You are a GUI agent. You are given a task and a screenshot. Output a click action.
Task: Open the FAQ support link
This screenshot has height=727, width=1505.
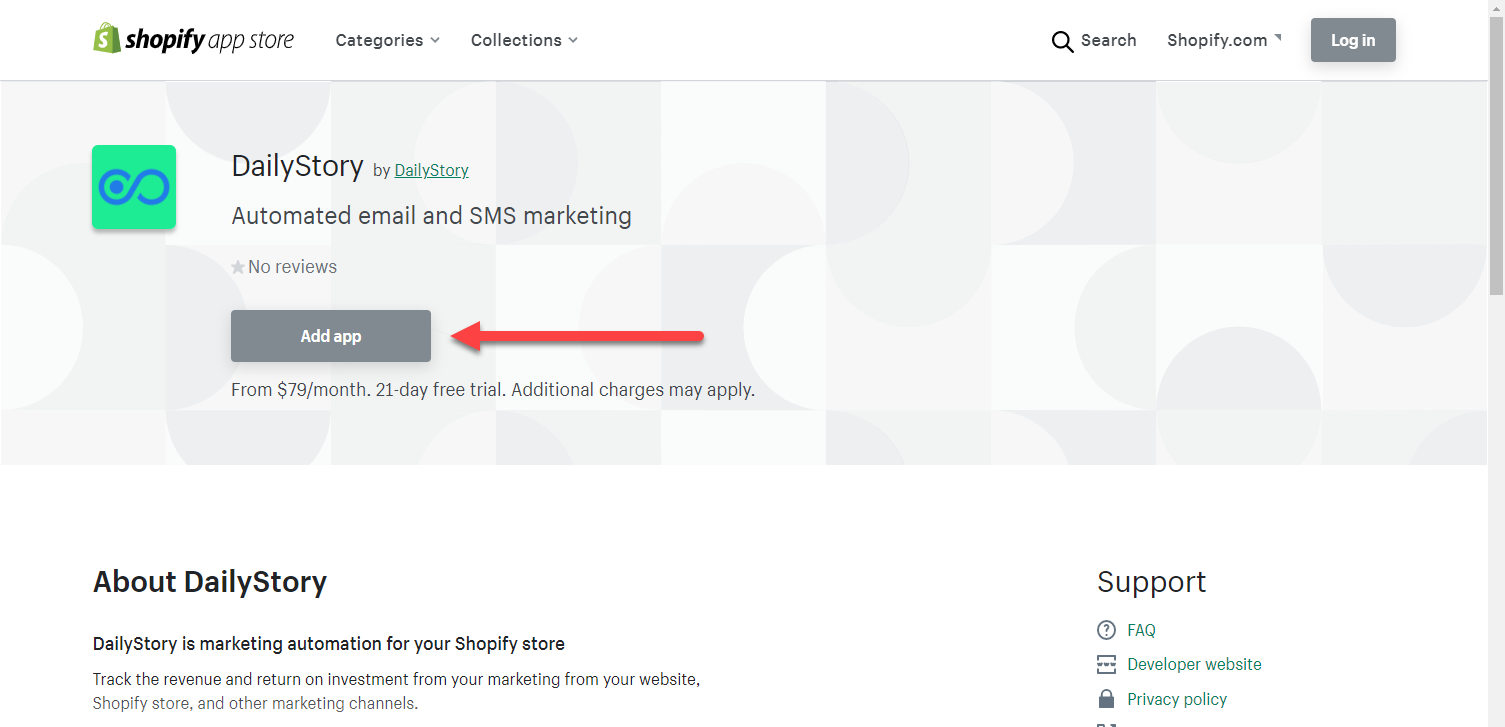1141,630
